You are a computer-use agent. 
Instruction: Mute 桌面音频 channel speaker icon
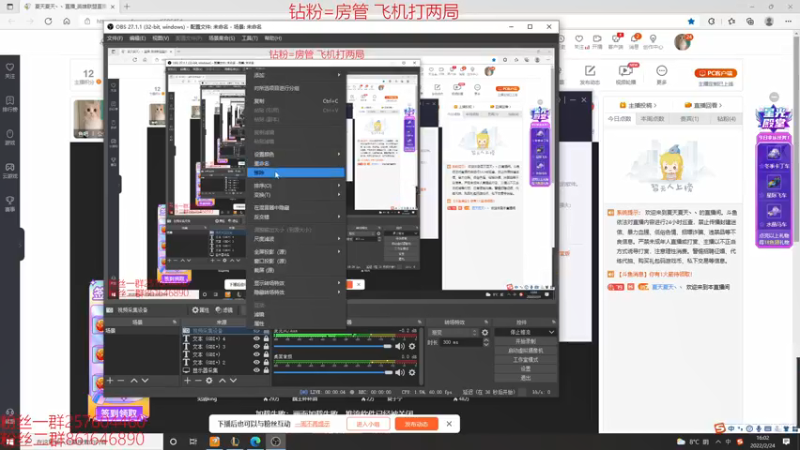pos(400,372)
